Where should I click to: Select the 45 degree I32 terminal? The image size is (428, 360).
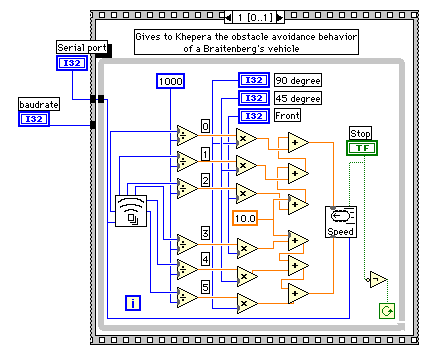[x=254, y=98]
